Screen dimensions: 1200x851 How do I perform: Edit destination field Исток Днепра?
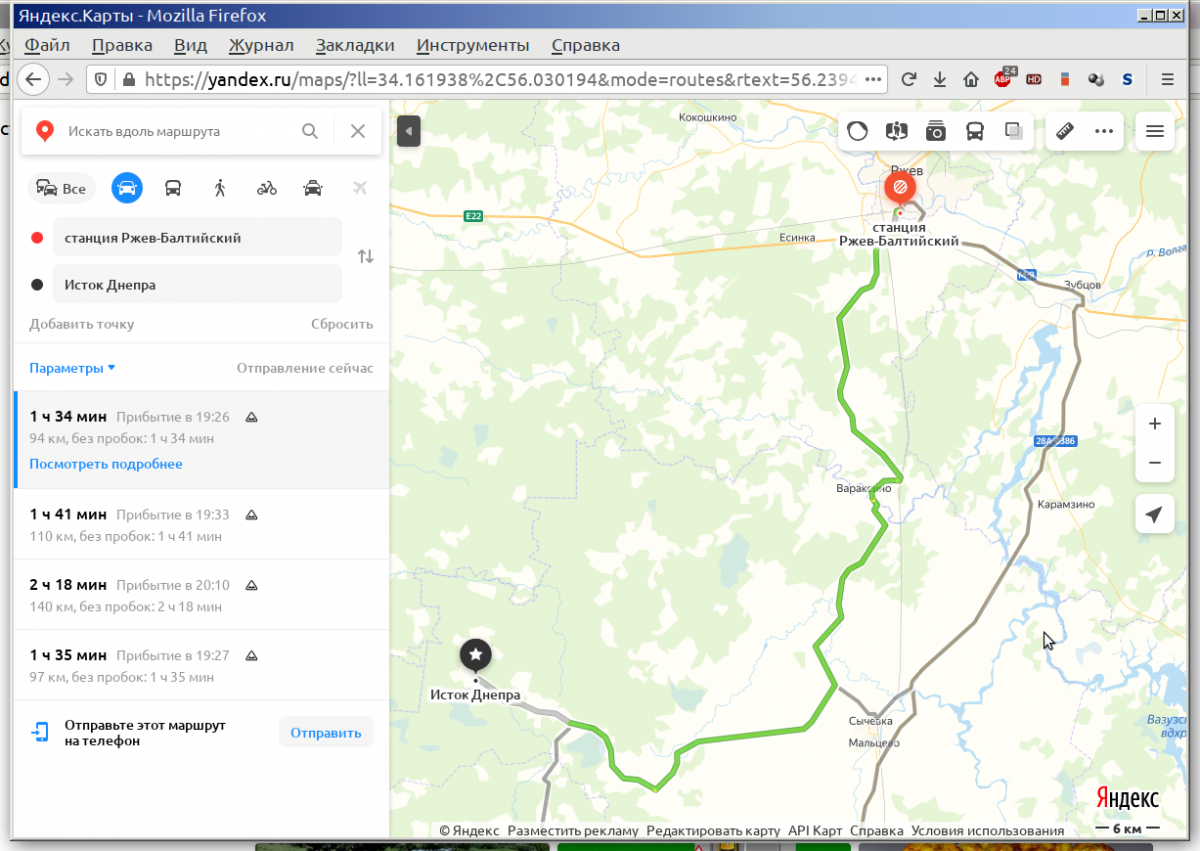198,284
